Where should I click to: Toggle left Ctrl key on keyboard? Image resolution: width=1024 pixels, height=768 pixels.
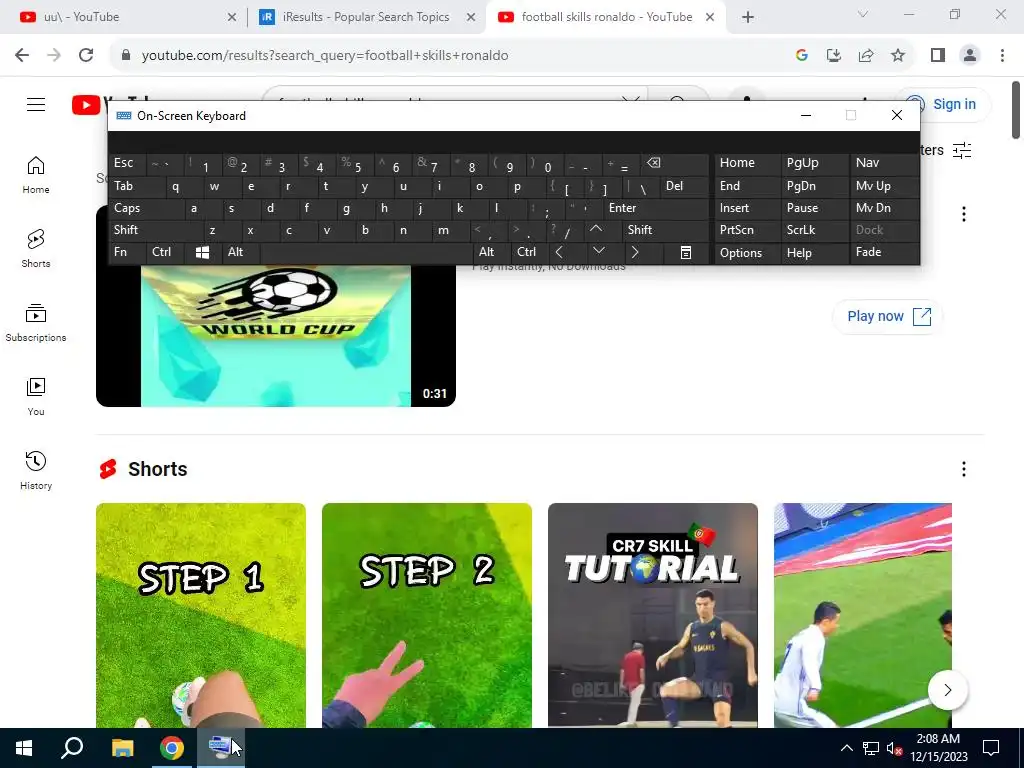166,252
